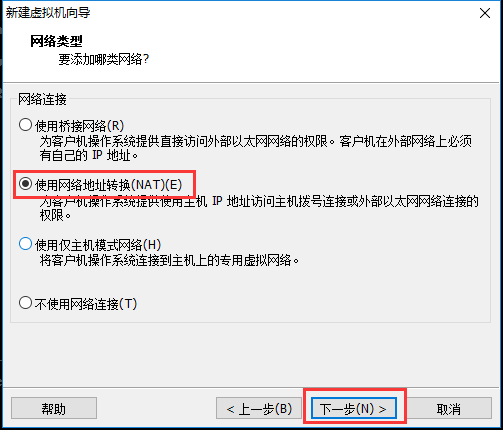
Task: Open help with the 帮助 button
Action: [x=54, y=408]
